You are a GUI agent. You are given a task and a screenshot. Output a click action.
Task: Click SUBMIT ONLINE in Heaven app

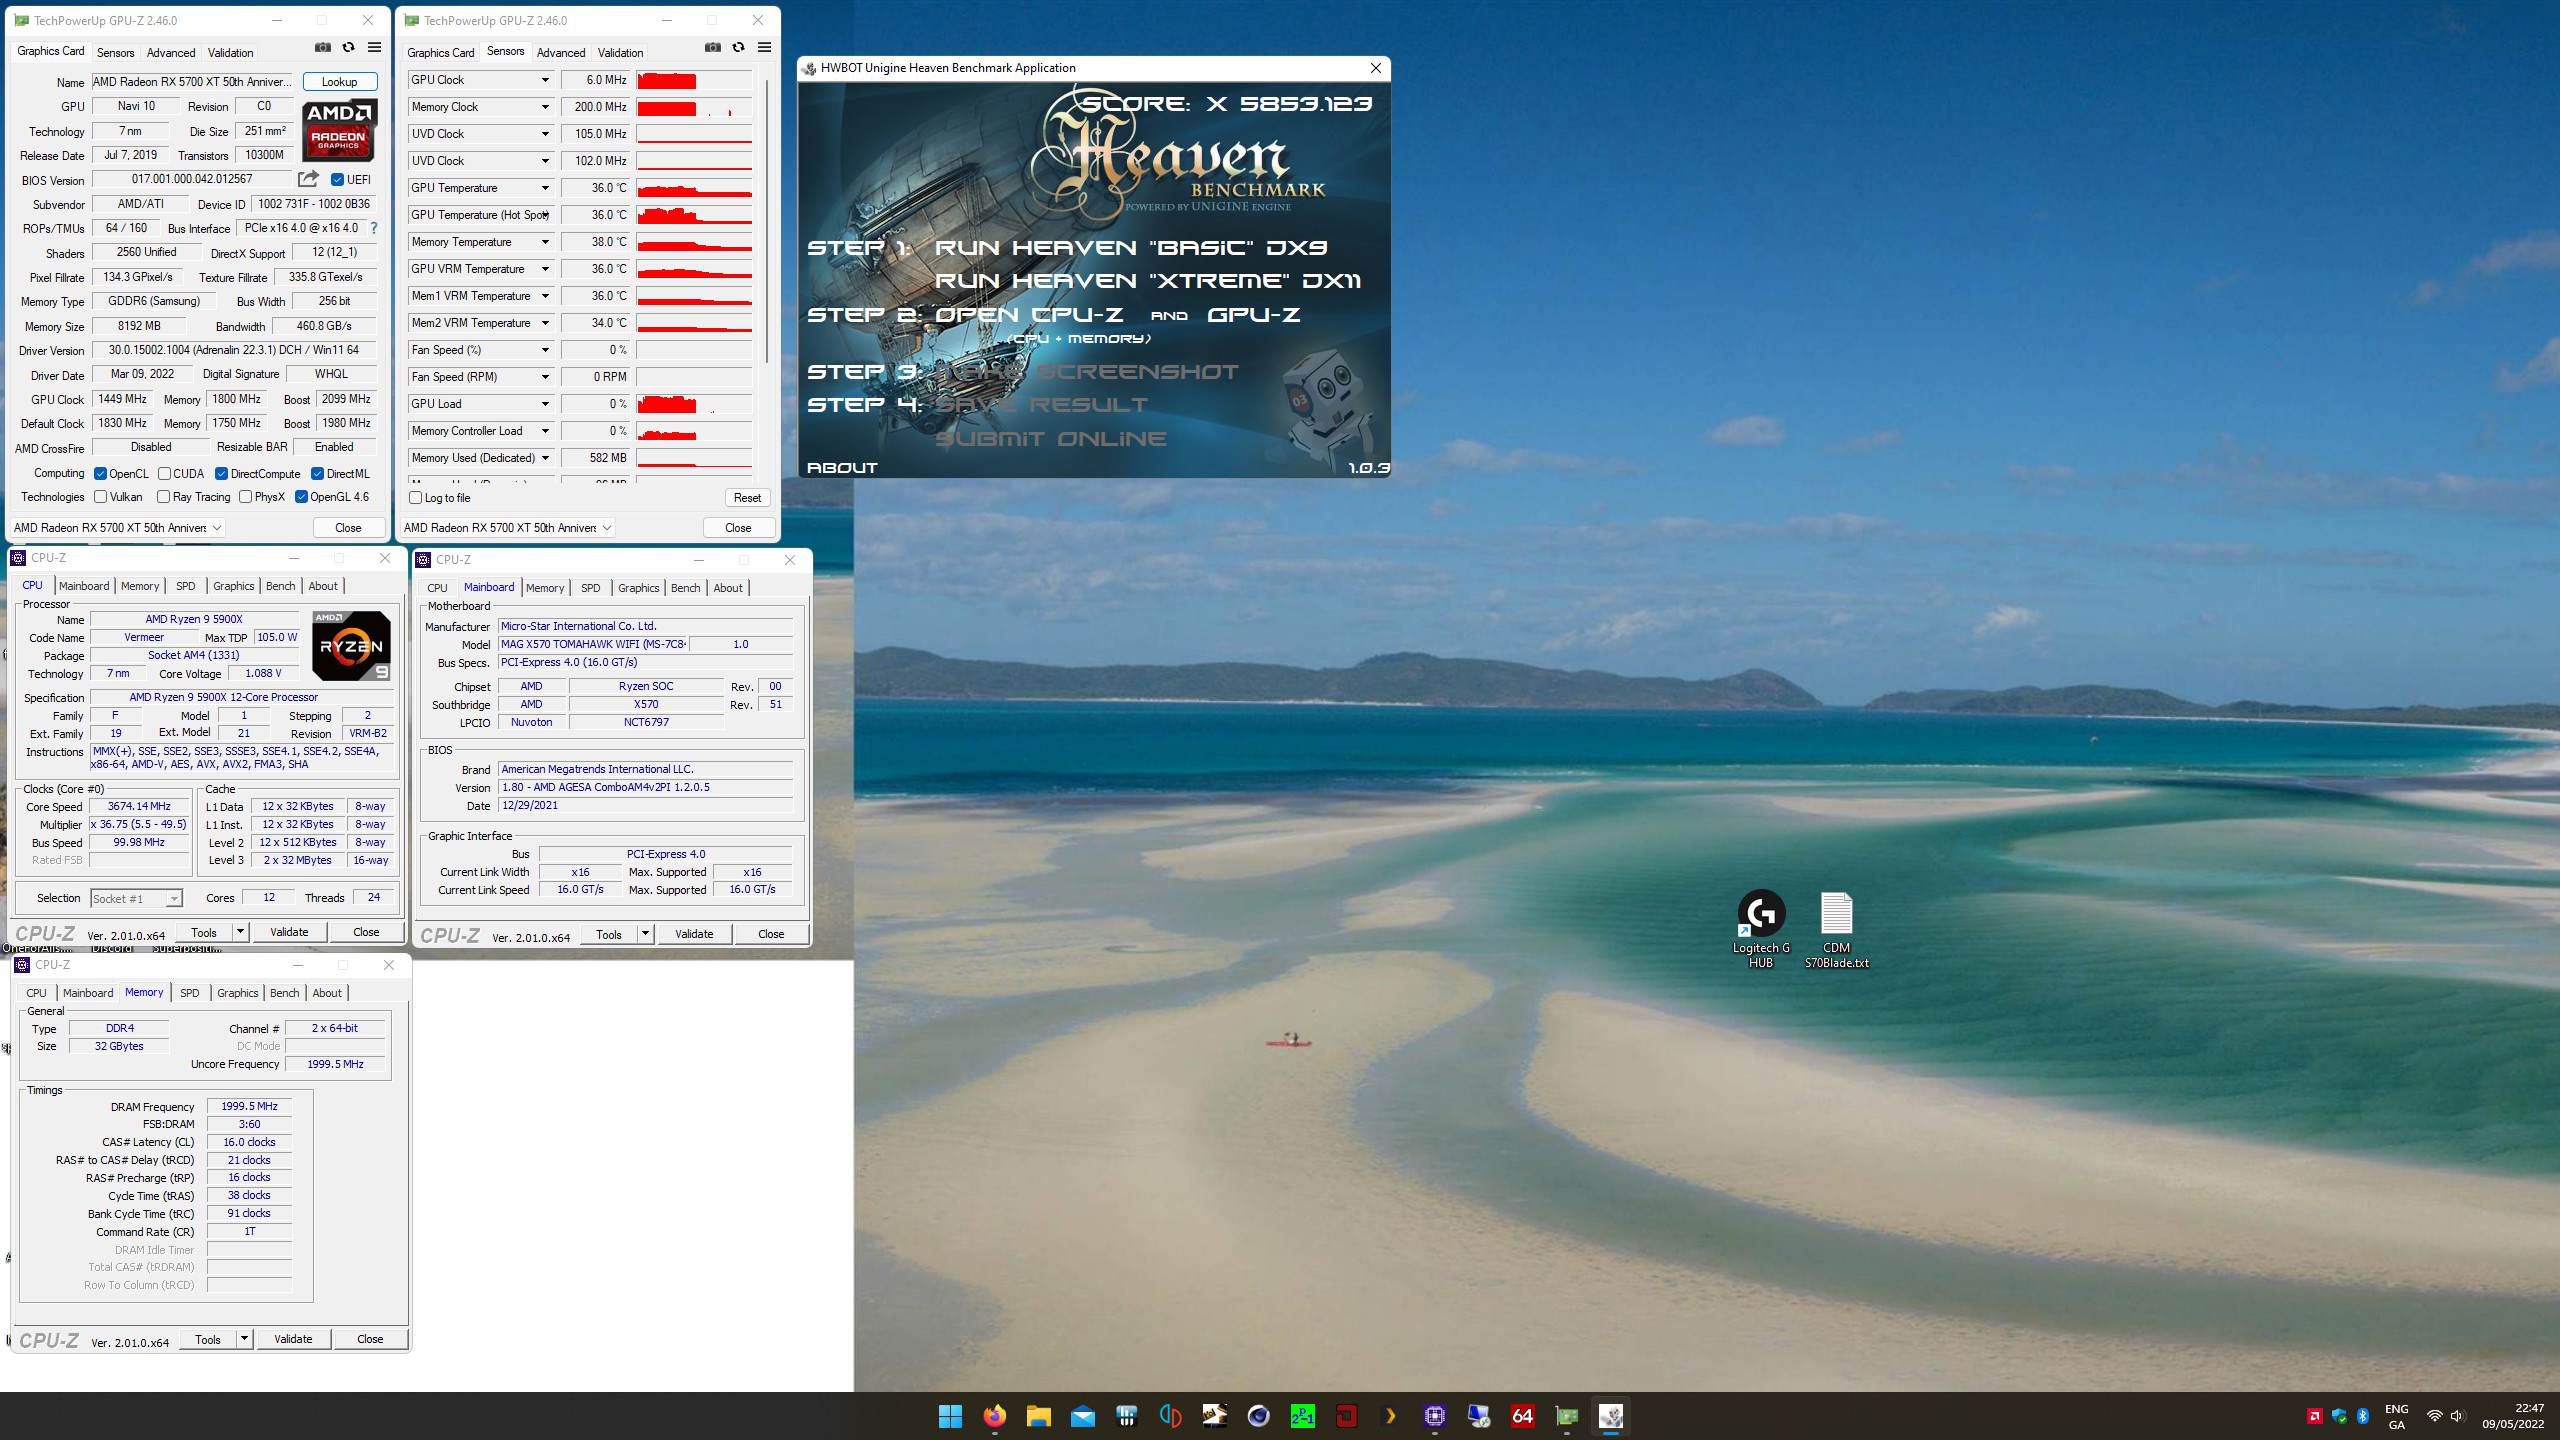click(1051, 439)
